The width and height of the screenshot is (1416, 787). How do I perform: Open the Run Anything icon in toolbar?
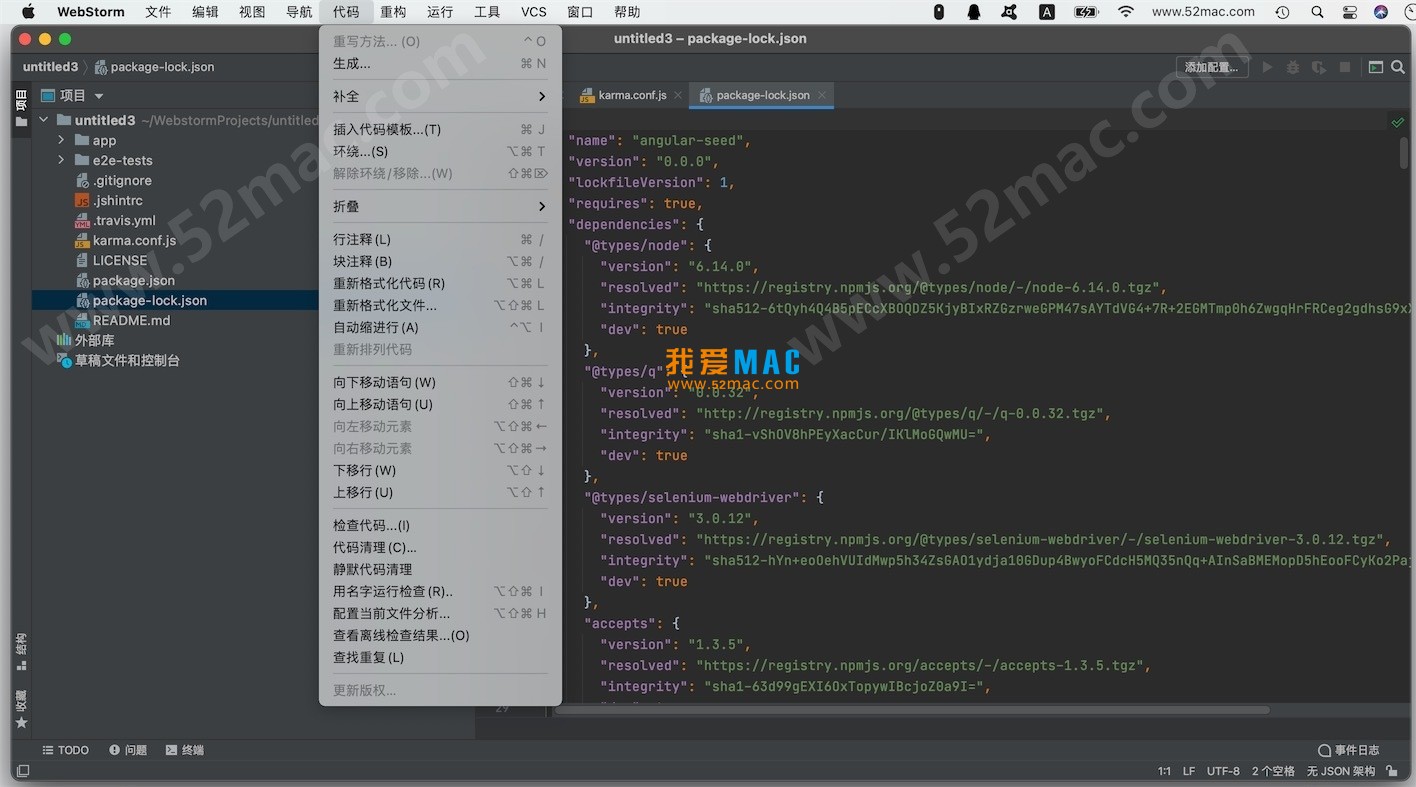pos(1376,67)
